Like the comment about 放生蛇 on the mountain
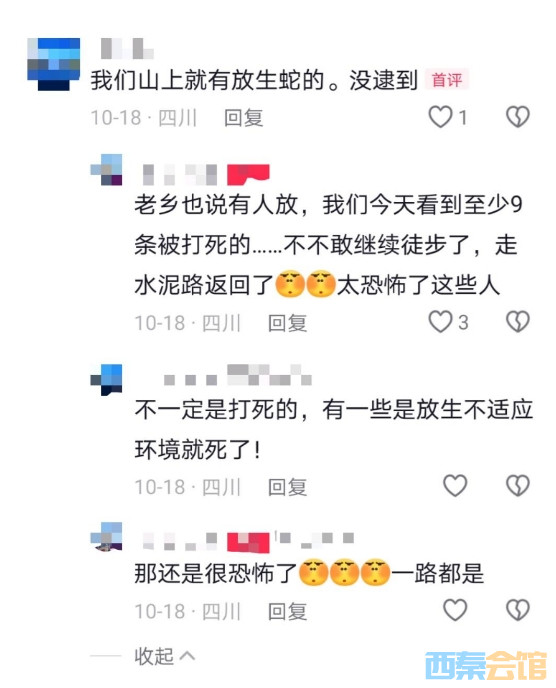The height and width of the screenshot is (688, 556). pyautogui.click(x=440, y=117)
